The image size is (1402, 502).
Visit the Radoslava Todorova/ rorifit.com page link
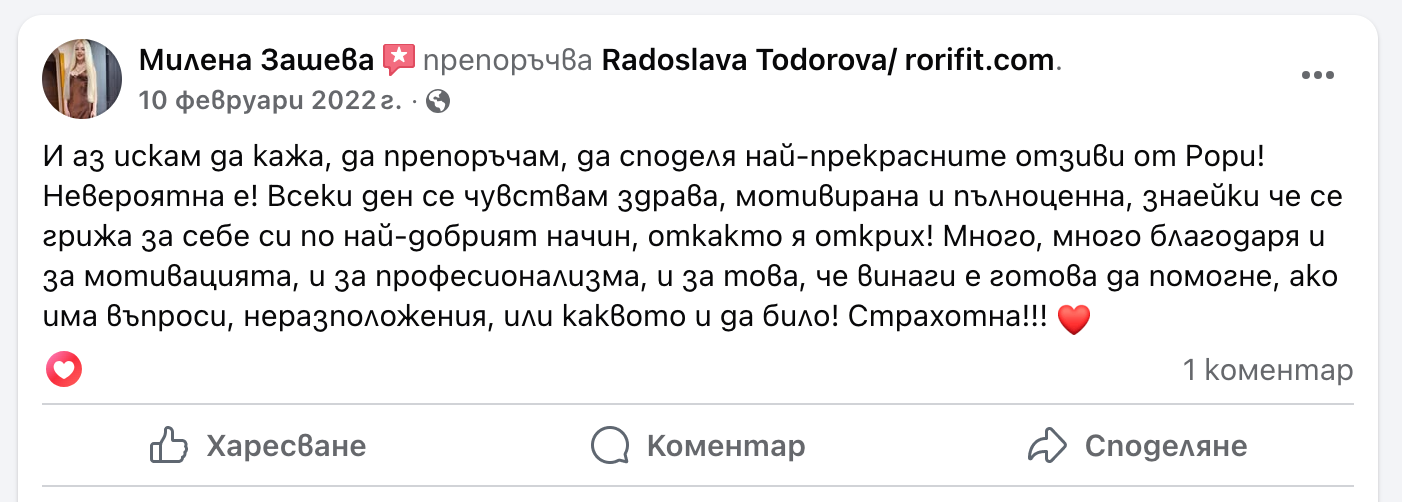coord(827,61)
